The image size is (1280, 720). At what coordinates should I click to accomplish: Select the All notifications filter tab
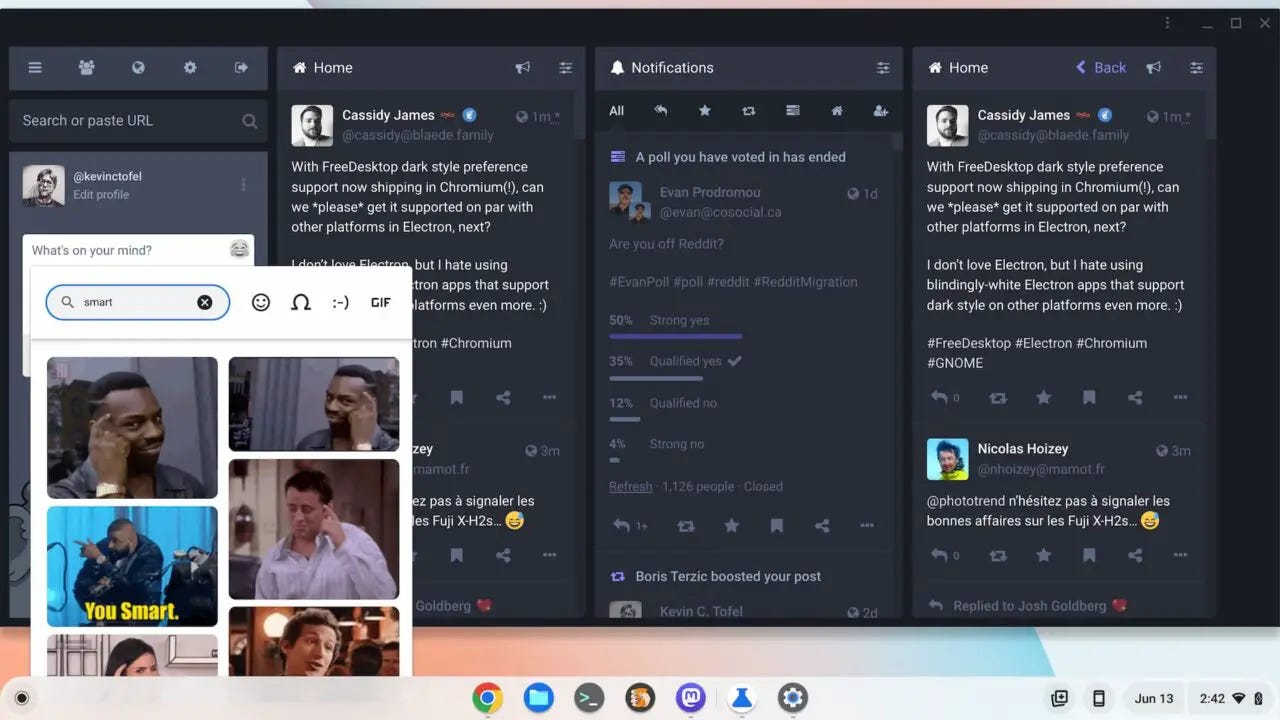[x=617, y=111]
